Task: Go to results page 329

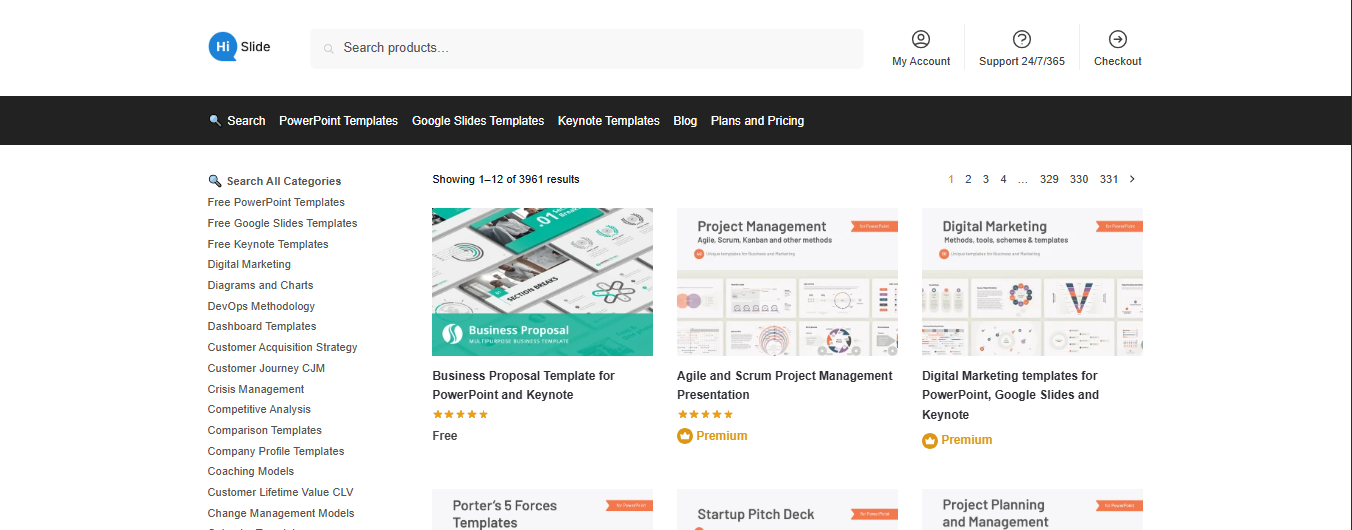Action: 1049,179
